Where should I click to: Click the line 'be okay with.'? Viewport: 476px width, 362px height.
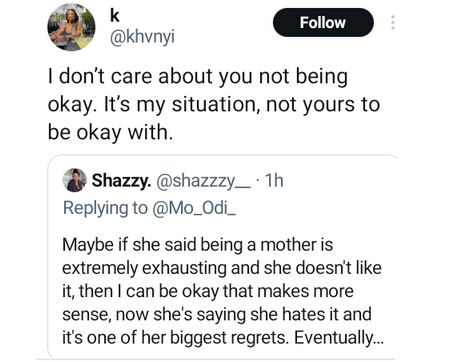(x=111, y=132)
